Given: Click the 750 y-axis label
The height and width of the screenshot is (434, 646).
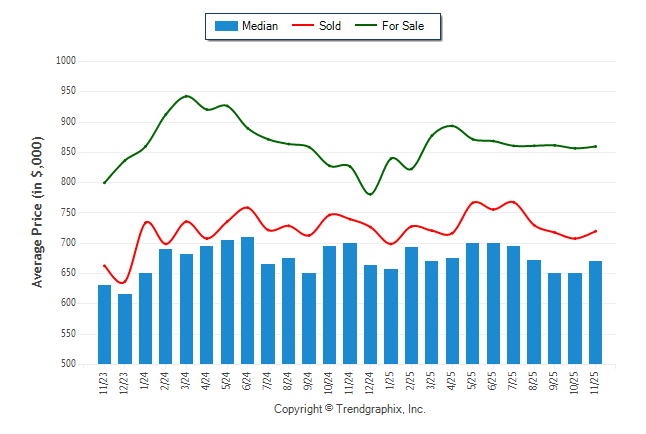Looking at the screenshot, I should pyautogui.click(x=68, y=213).
